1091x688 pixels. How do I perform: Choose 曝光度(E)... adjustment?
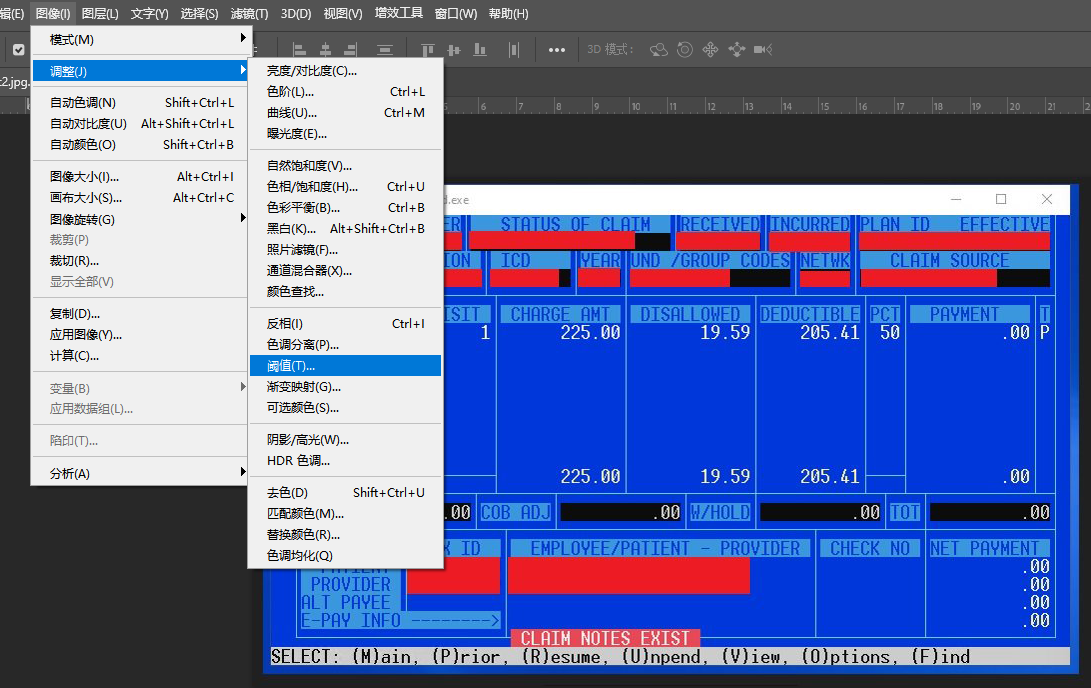pos(345,134)
